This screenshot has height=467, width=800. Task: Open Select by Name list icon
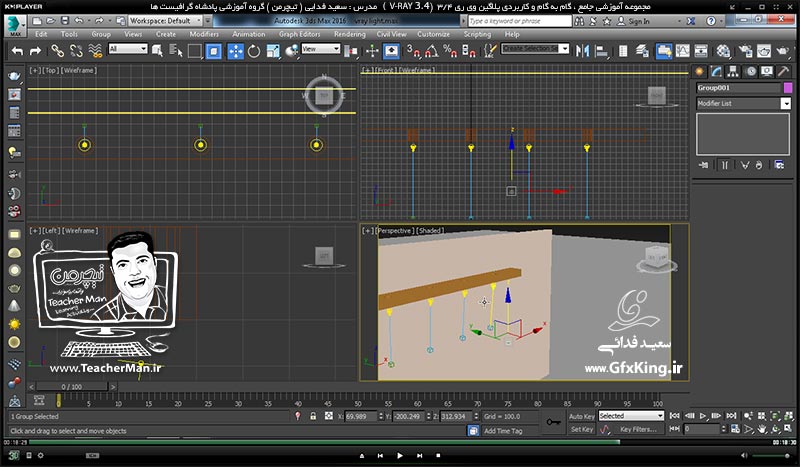click(176, 51)
